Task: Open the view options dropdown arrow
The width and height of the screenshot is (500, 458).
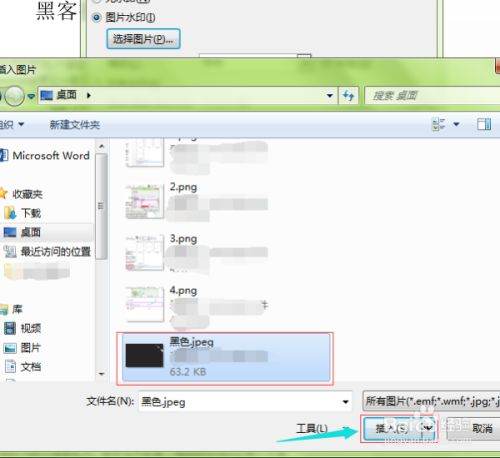Action: [456, 124]
